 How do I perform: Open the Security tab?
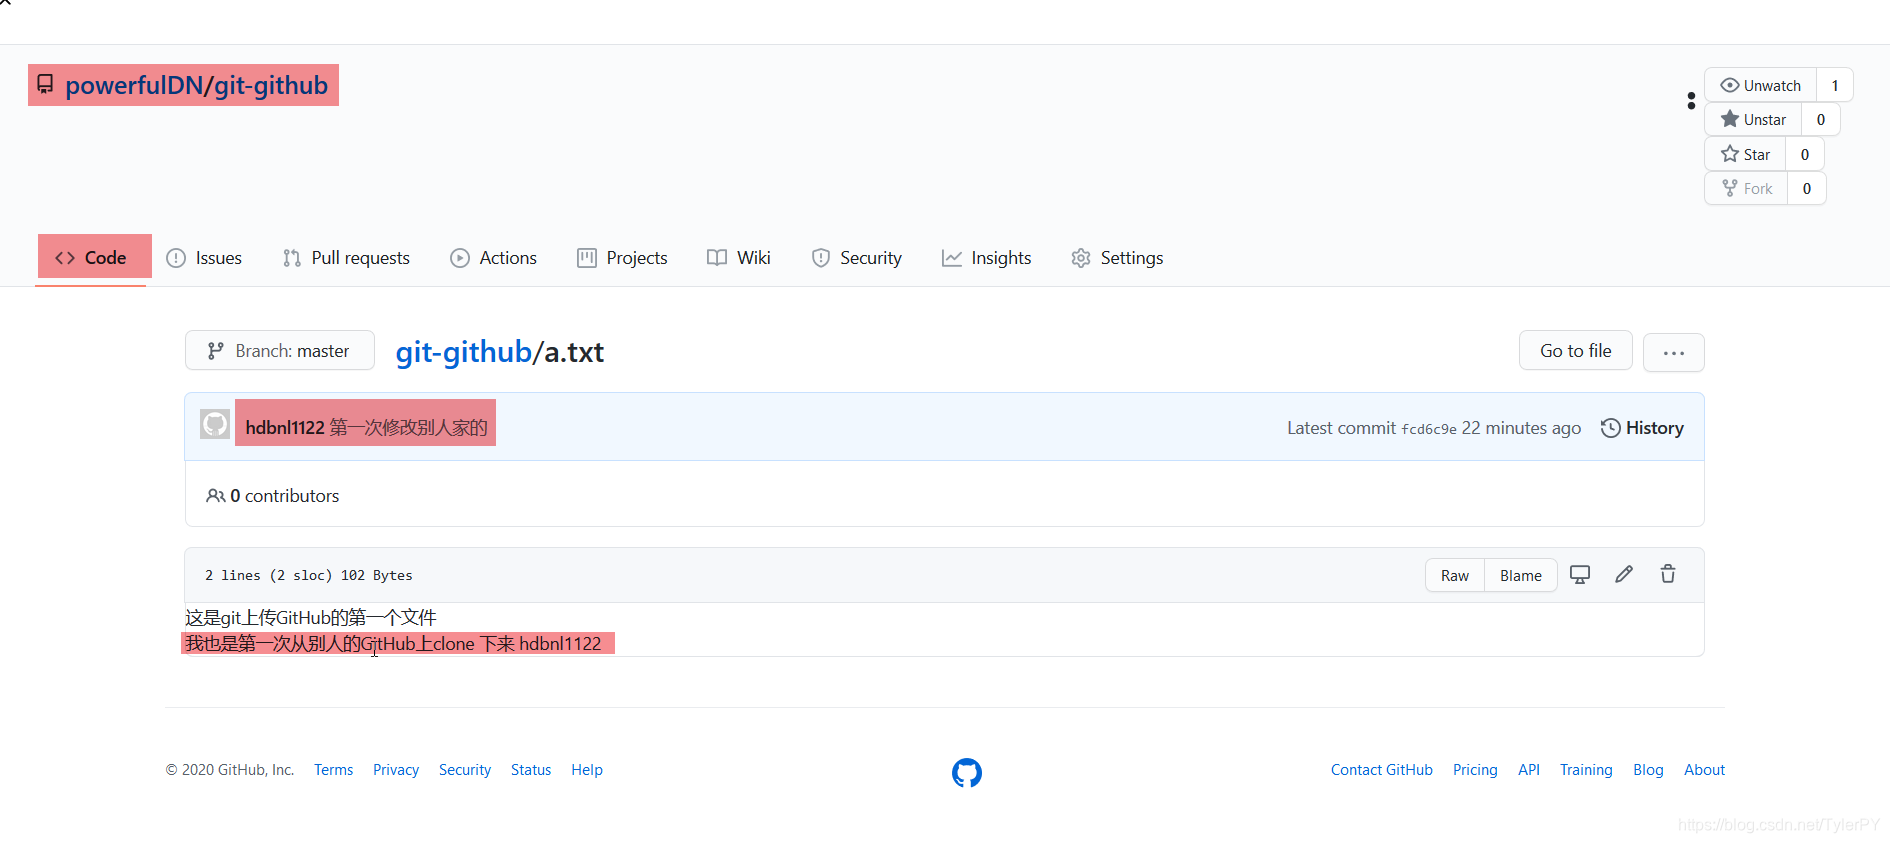(x=856, y=258)
